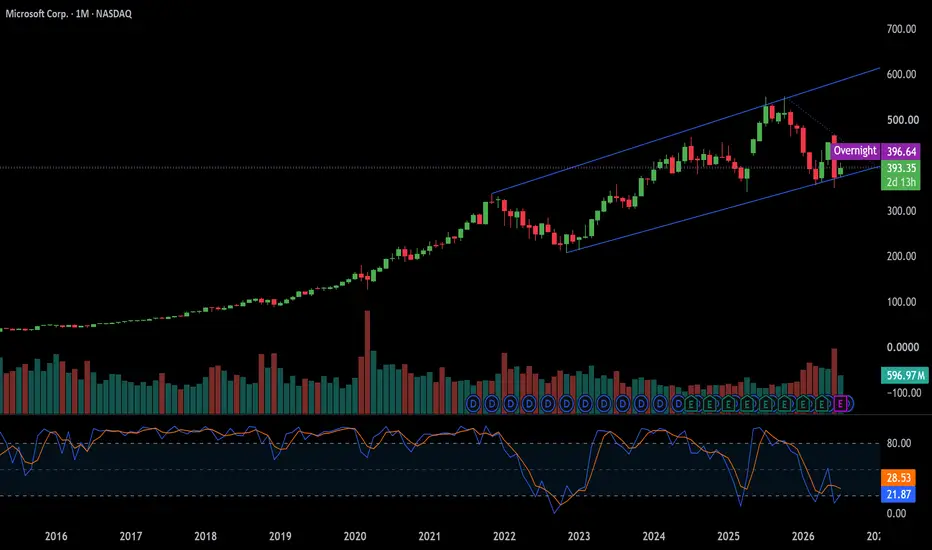Click the first green earnings E marker

pyautogui.click(x=691, y=404)
